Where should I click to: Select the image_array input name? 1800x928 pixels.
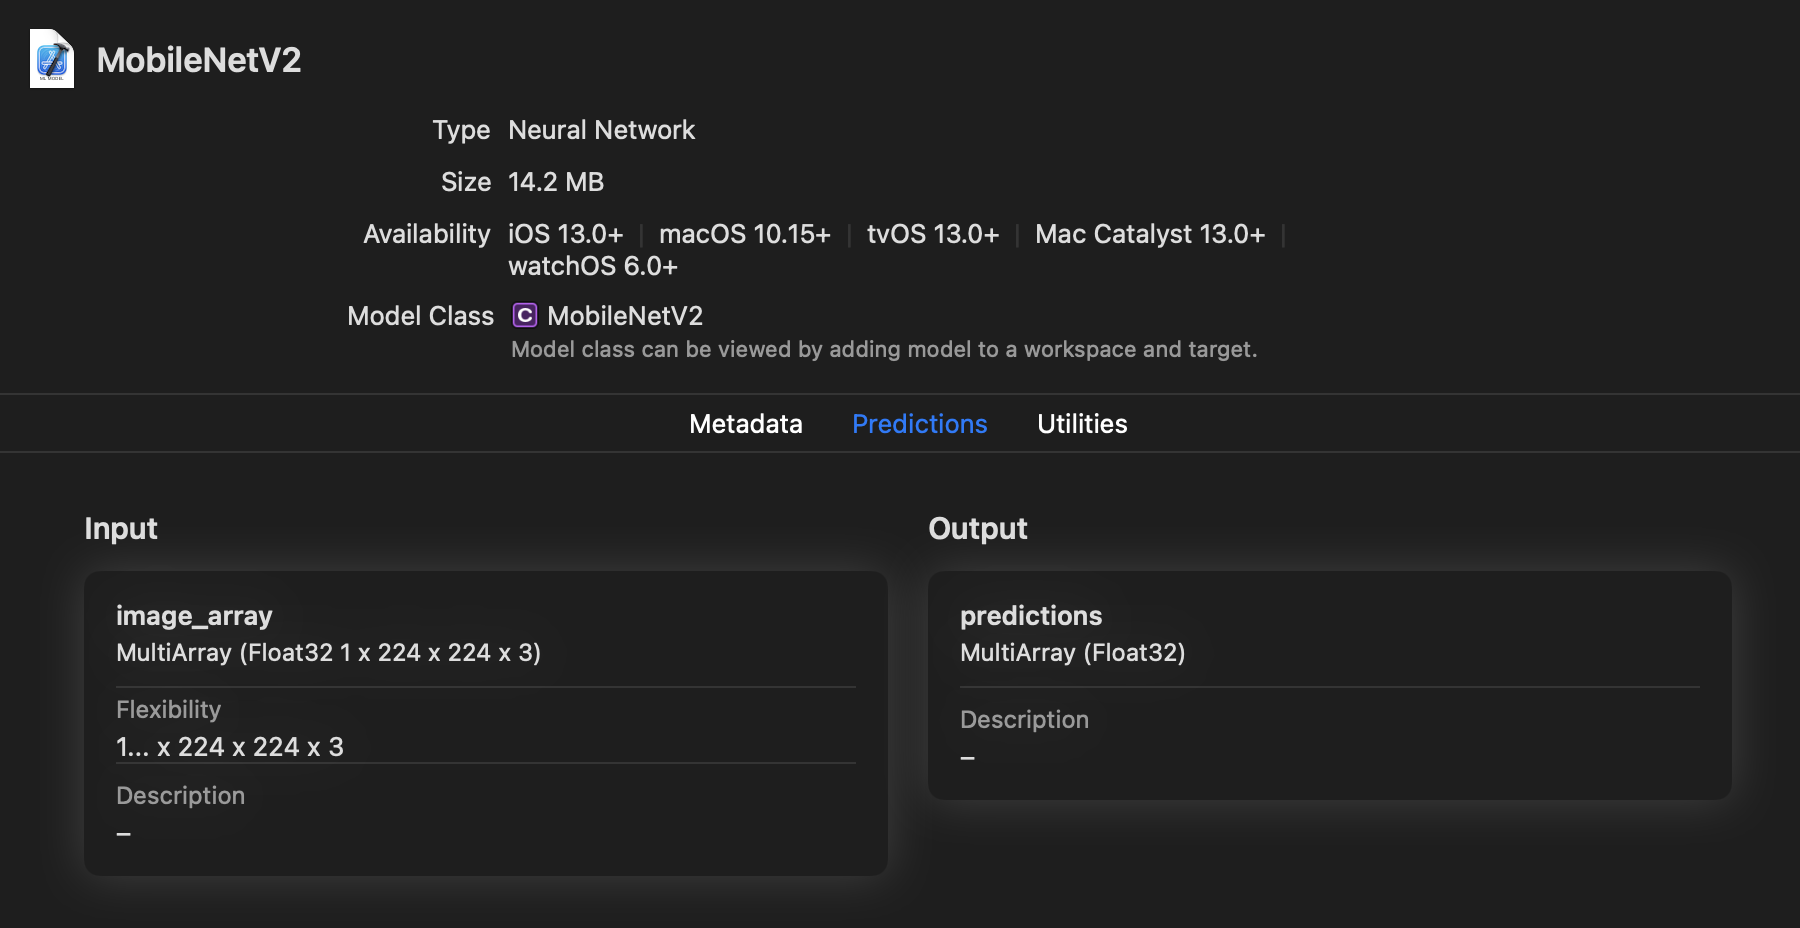coord(194,616)
